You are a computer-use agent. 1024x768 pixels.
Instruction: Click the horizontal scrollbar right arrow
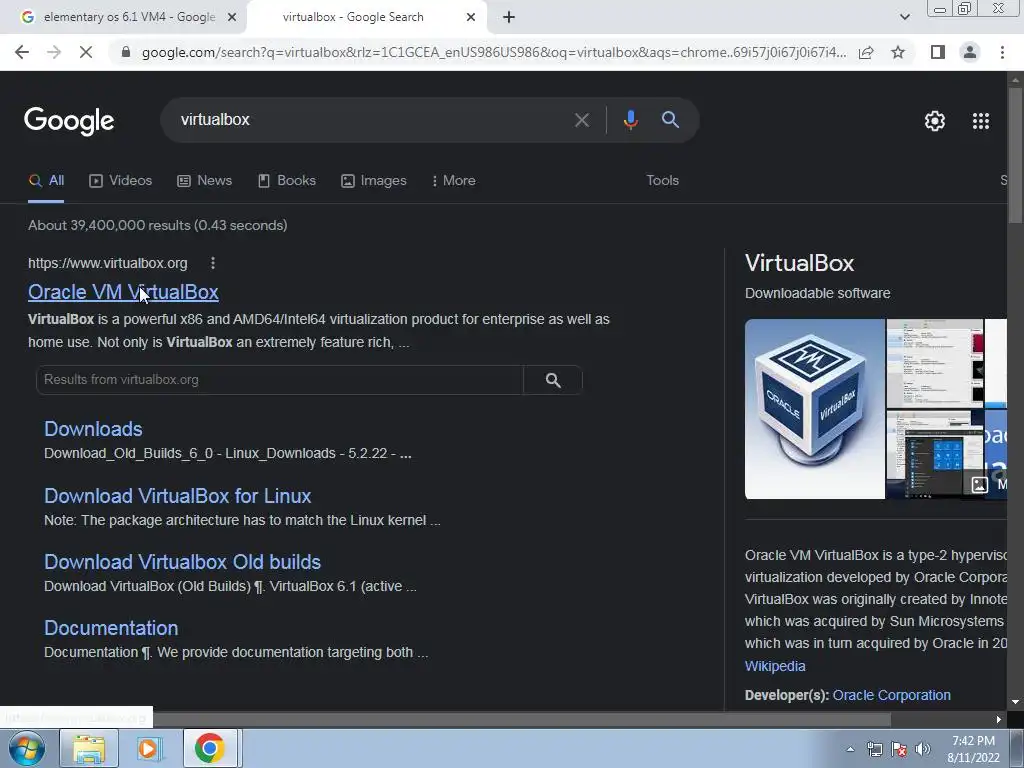(x=999, y=720)
